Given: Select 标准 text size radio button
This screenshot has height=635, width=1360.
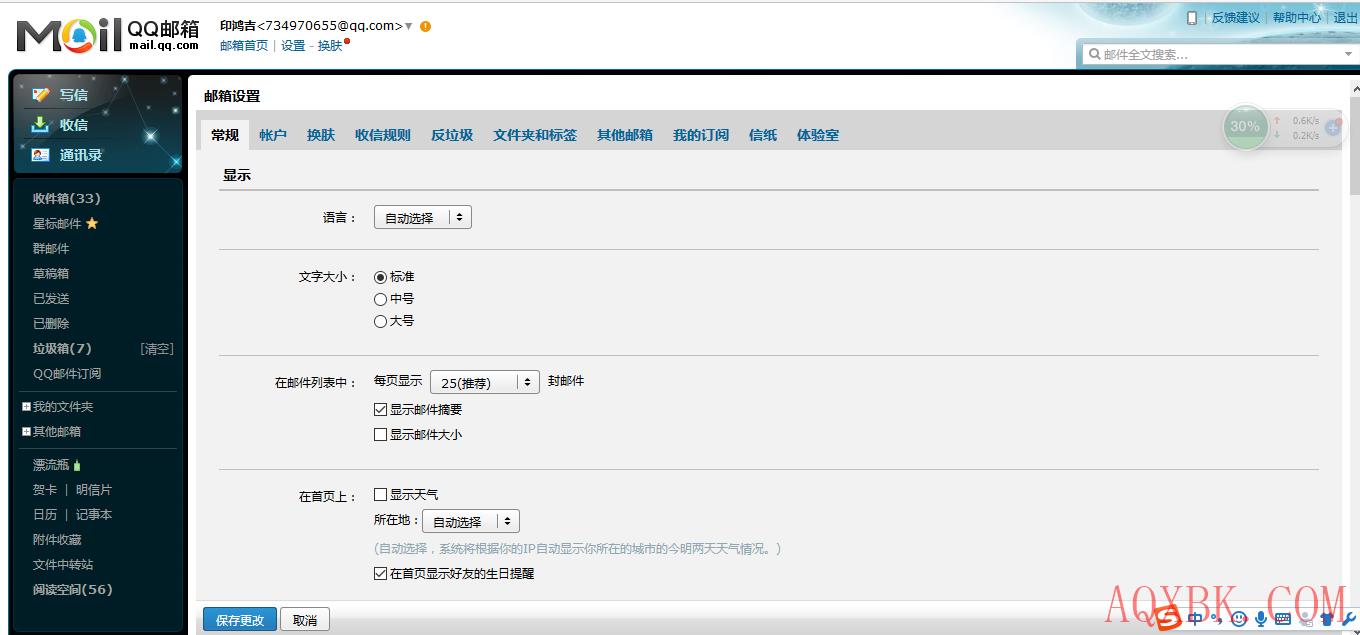Looking at the screenshot, I should point(380,277).
